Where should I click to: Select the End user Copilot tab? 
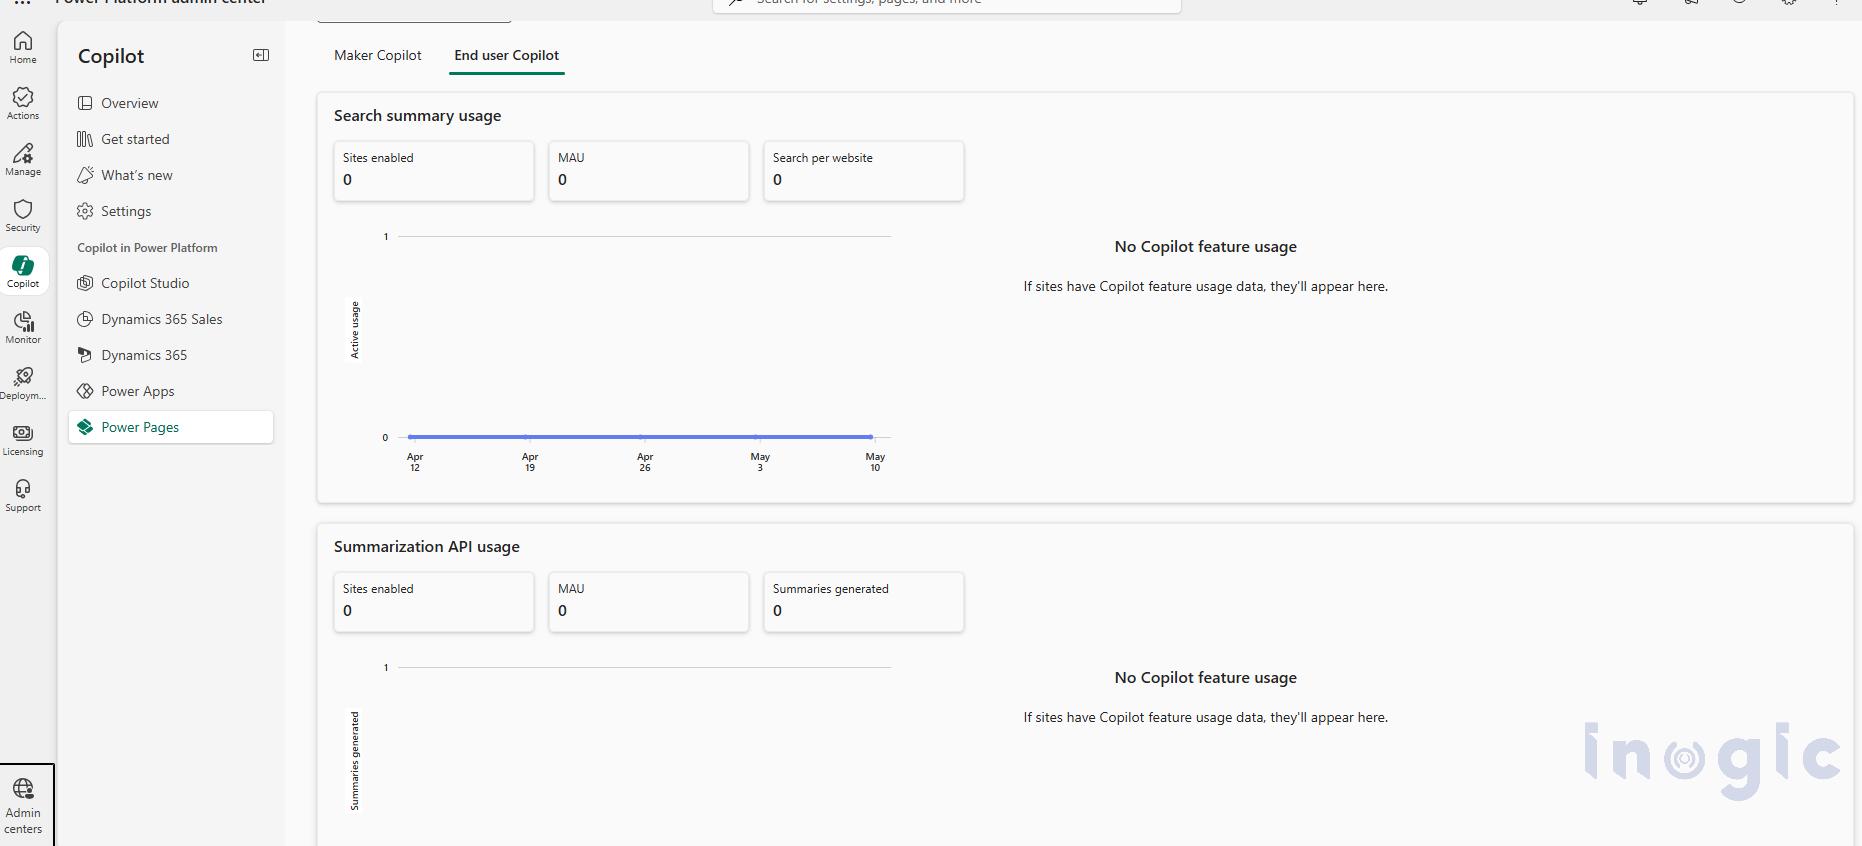click(x=507, y=55)
